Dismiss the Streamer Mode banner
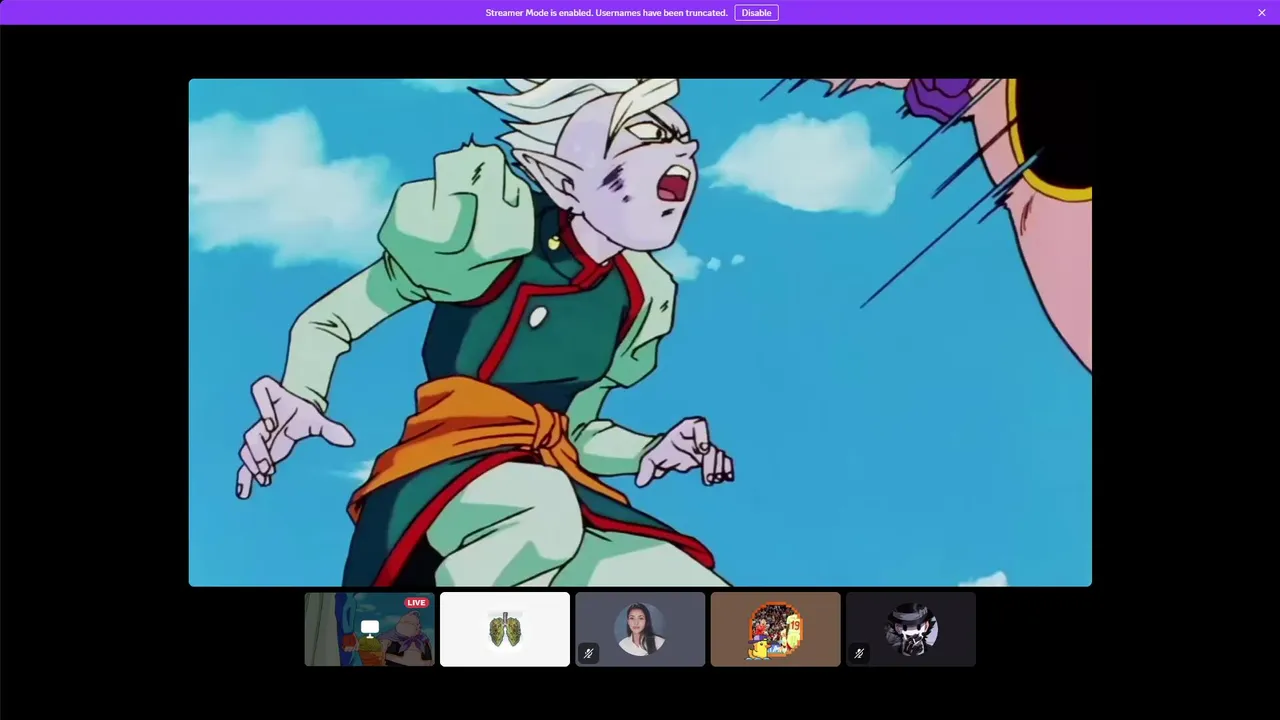This screenshot has width=1280, height=720. coord(1262,13)
